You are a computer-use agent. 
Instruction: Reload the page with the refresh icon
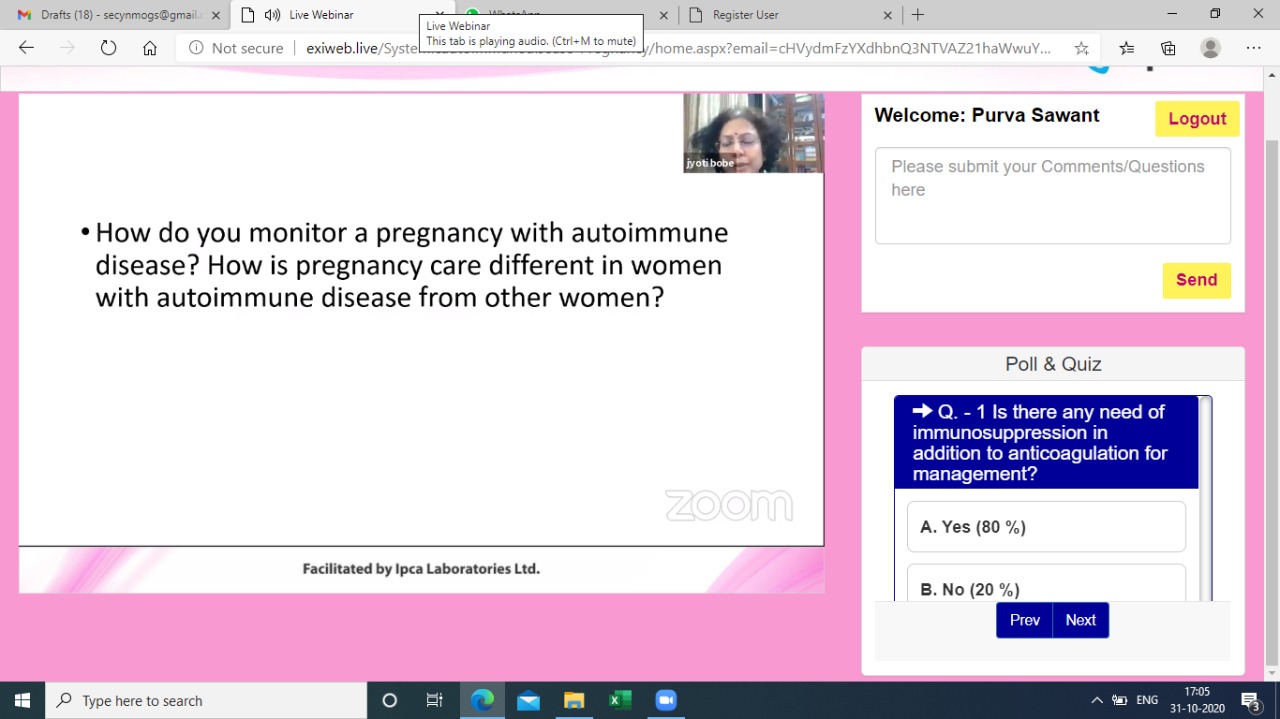(x=108, y=48)
